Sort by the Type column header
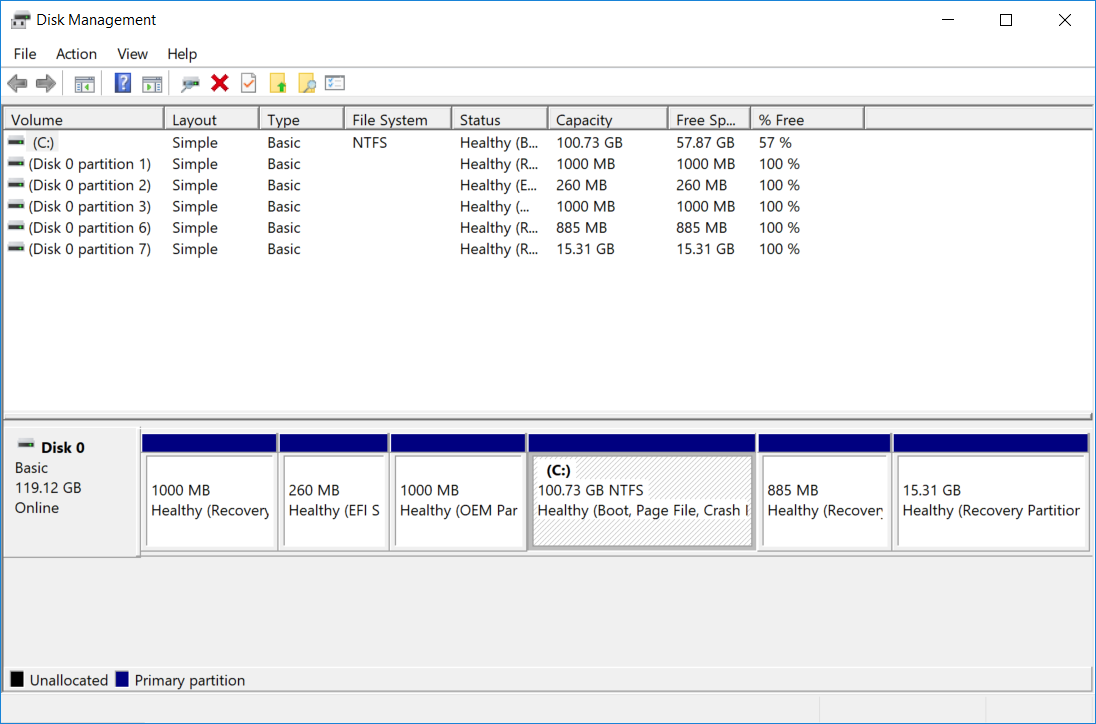 click(302, 120)
